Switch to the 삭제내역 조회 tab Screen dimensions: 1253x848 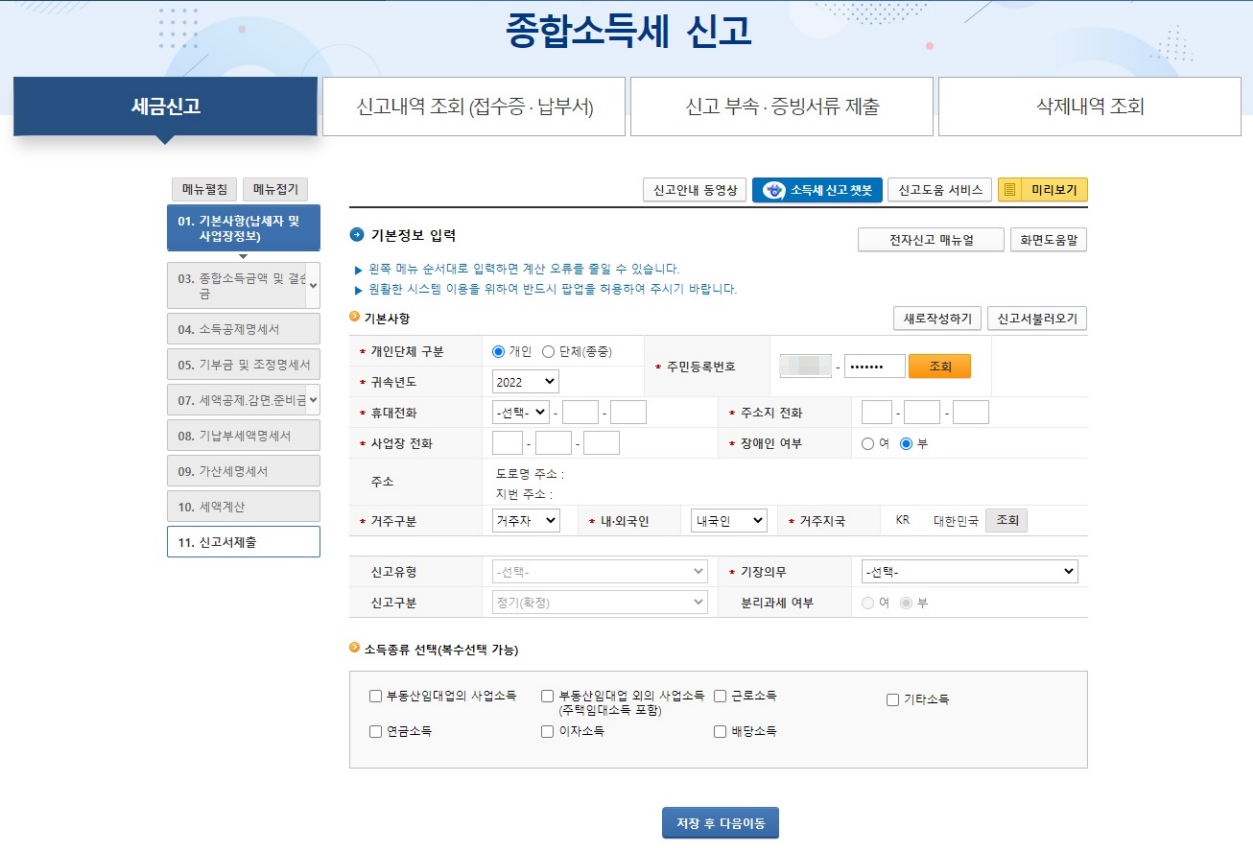(x=1088, y=108)
